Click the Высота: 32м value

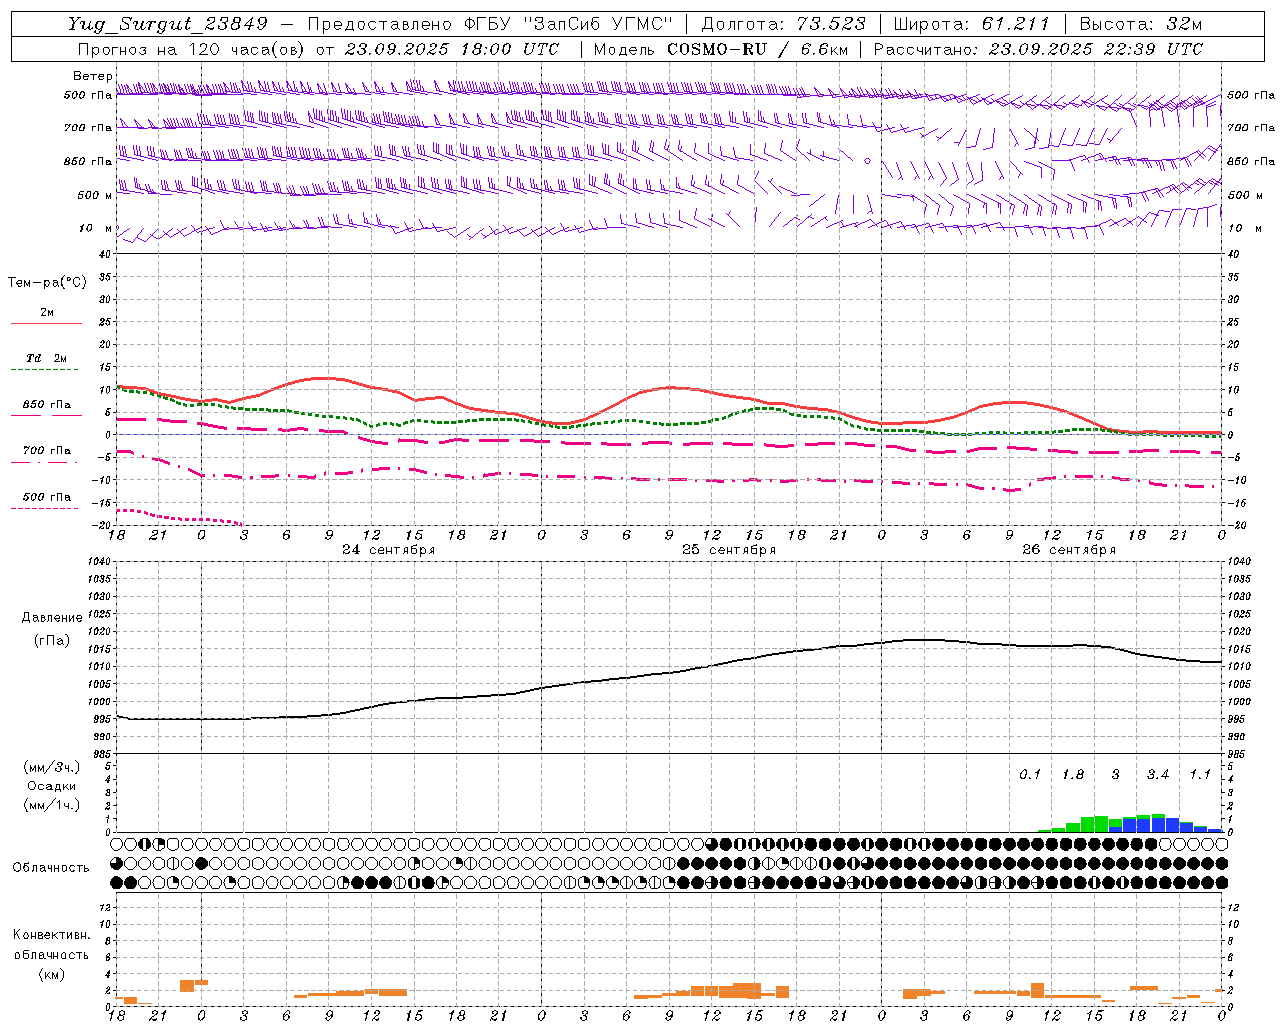point(1139,24)
